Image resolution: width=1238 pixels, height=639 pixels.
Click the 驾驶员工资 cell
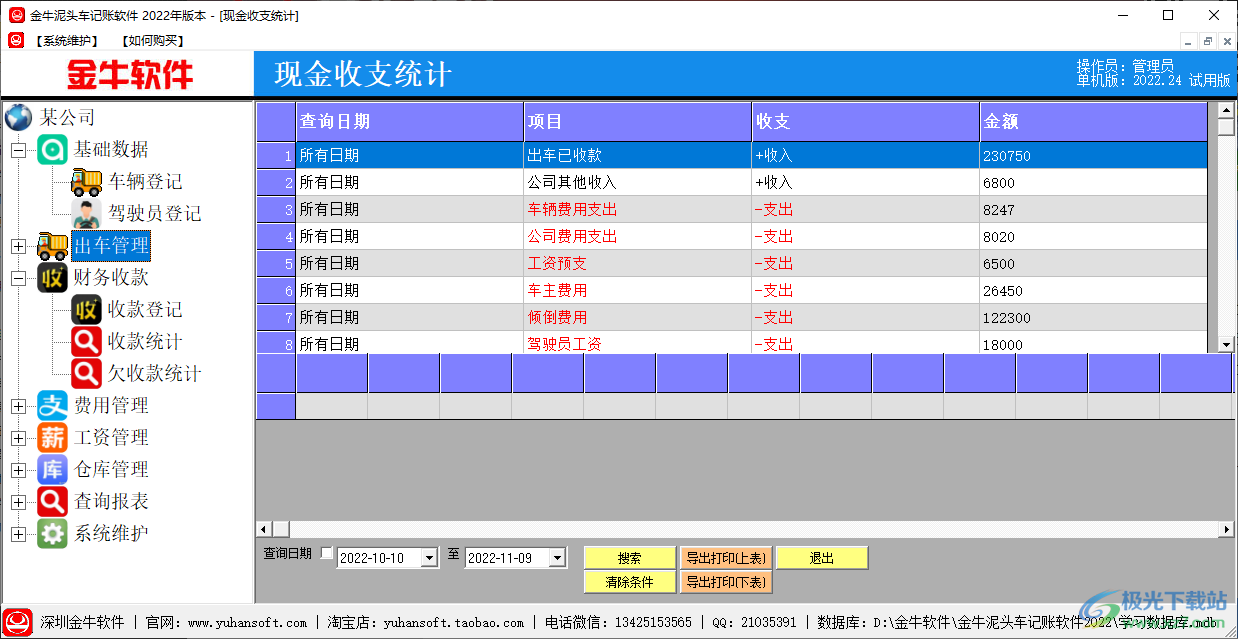pos(638,342)
